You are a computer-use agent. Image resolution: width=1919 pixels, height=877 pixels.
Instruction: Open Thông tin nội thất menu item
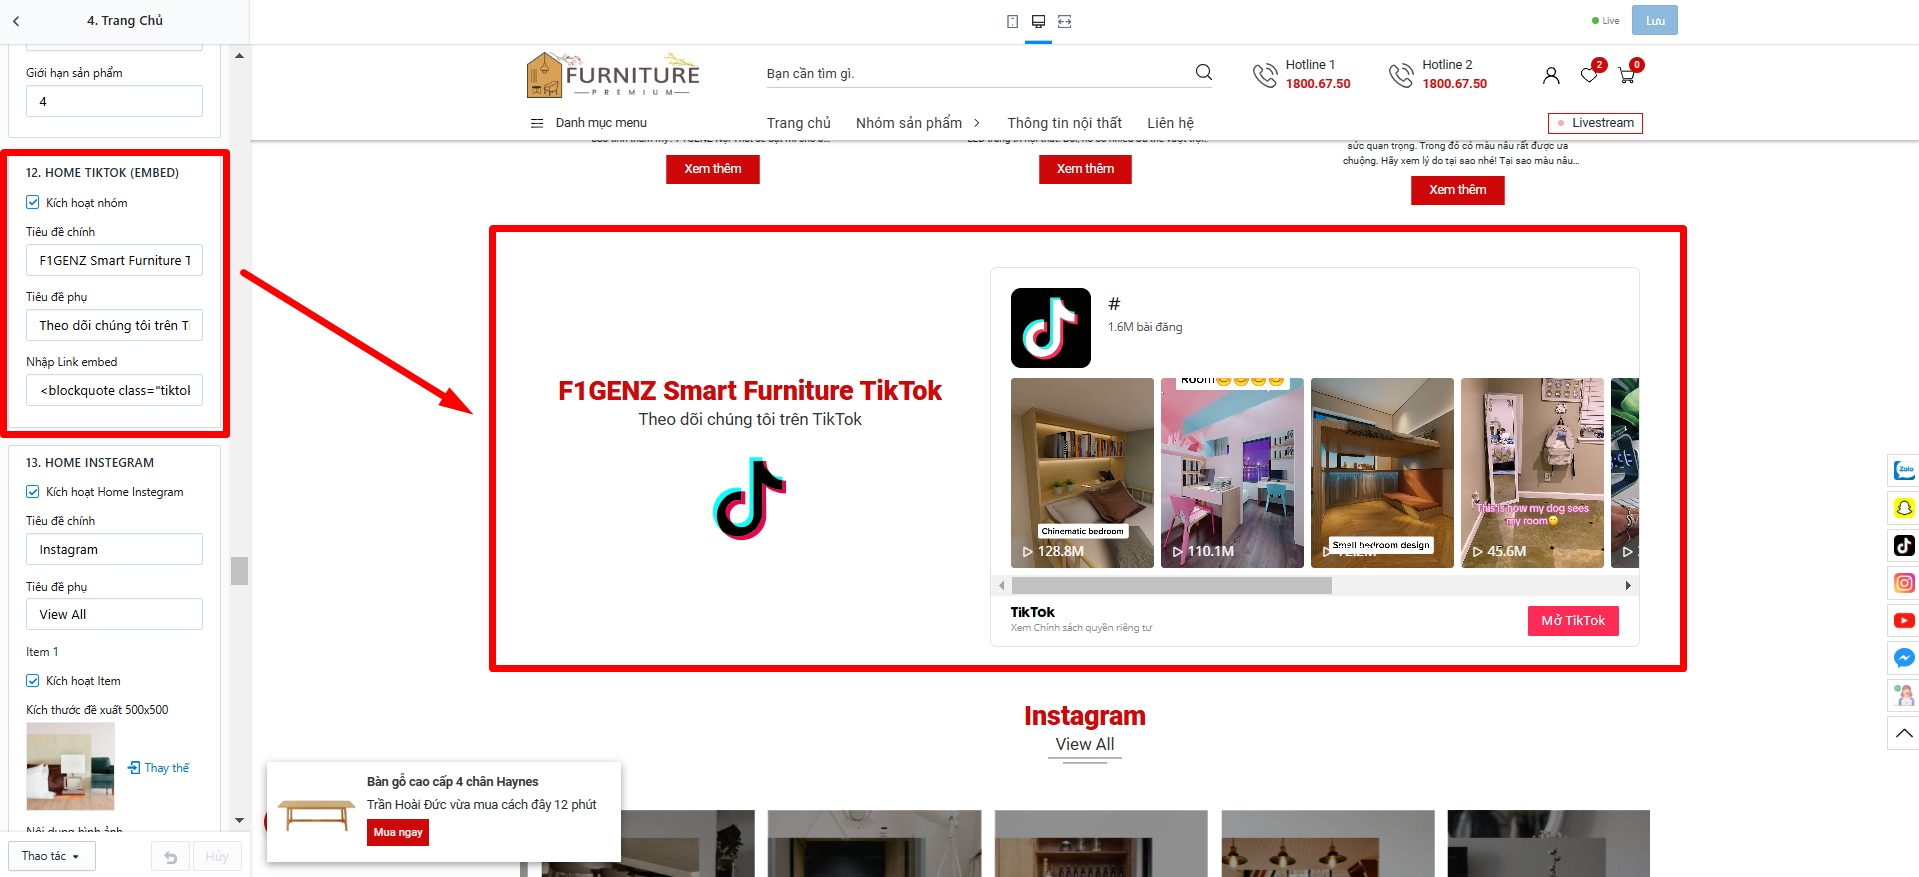click(1065, 123)
